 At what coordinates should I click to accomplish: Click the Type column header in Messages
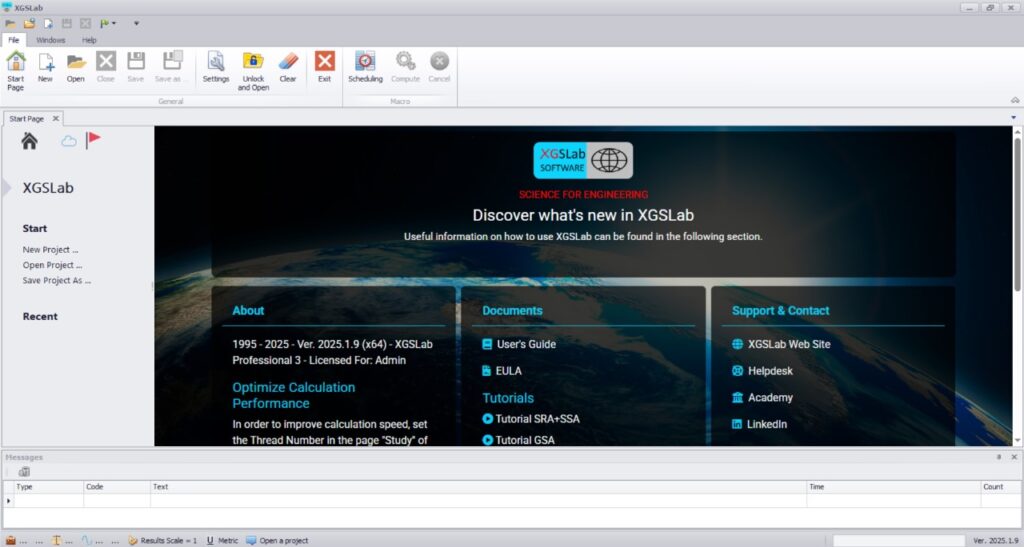(49, 487)
